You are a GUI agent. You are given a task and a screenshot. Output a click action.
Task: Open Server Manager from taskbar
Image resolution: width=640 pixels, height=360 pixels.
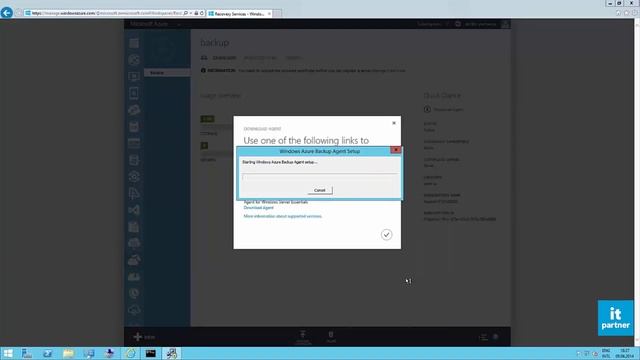click(x=27, y=353)
